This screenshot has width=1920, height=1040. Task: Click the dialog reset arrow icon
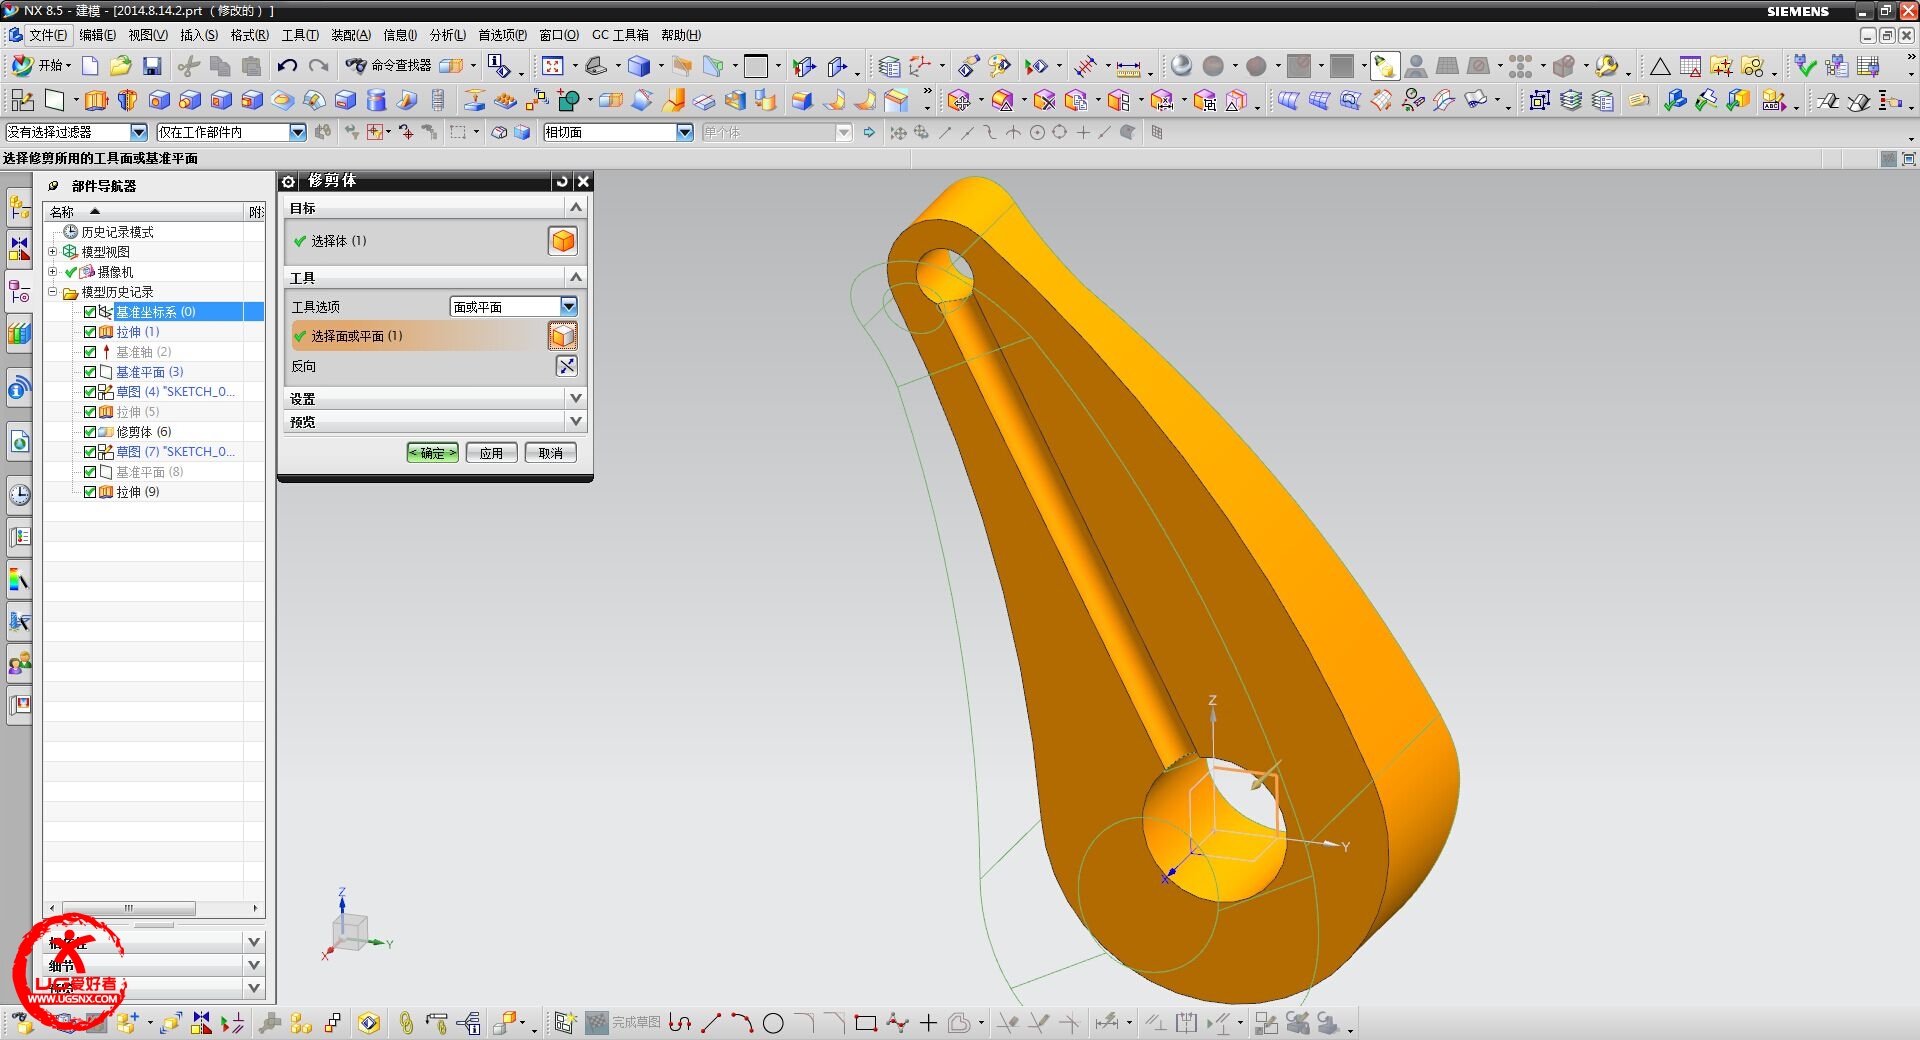click(x=562, y=181)
